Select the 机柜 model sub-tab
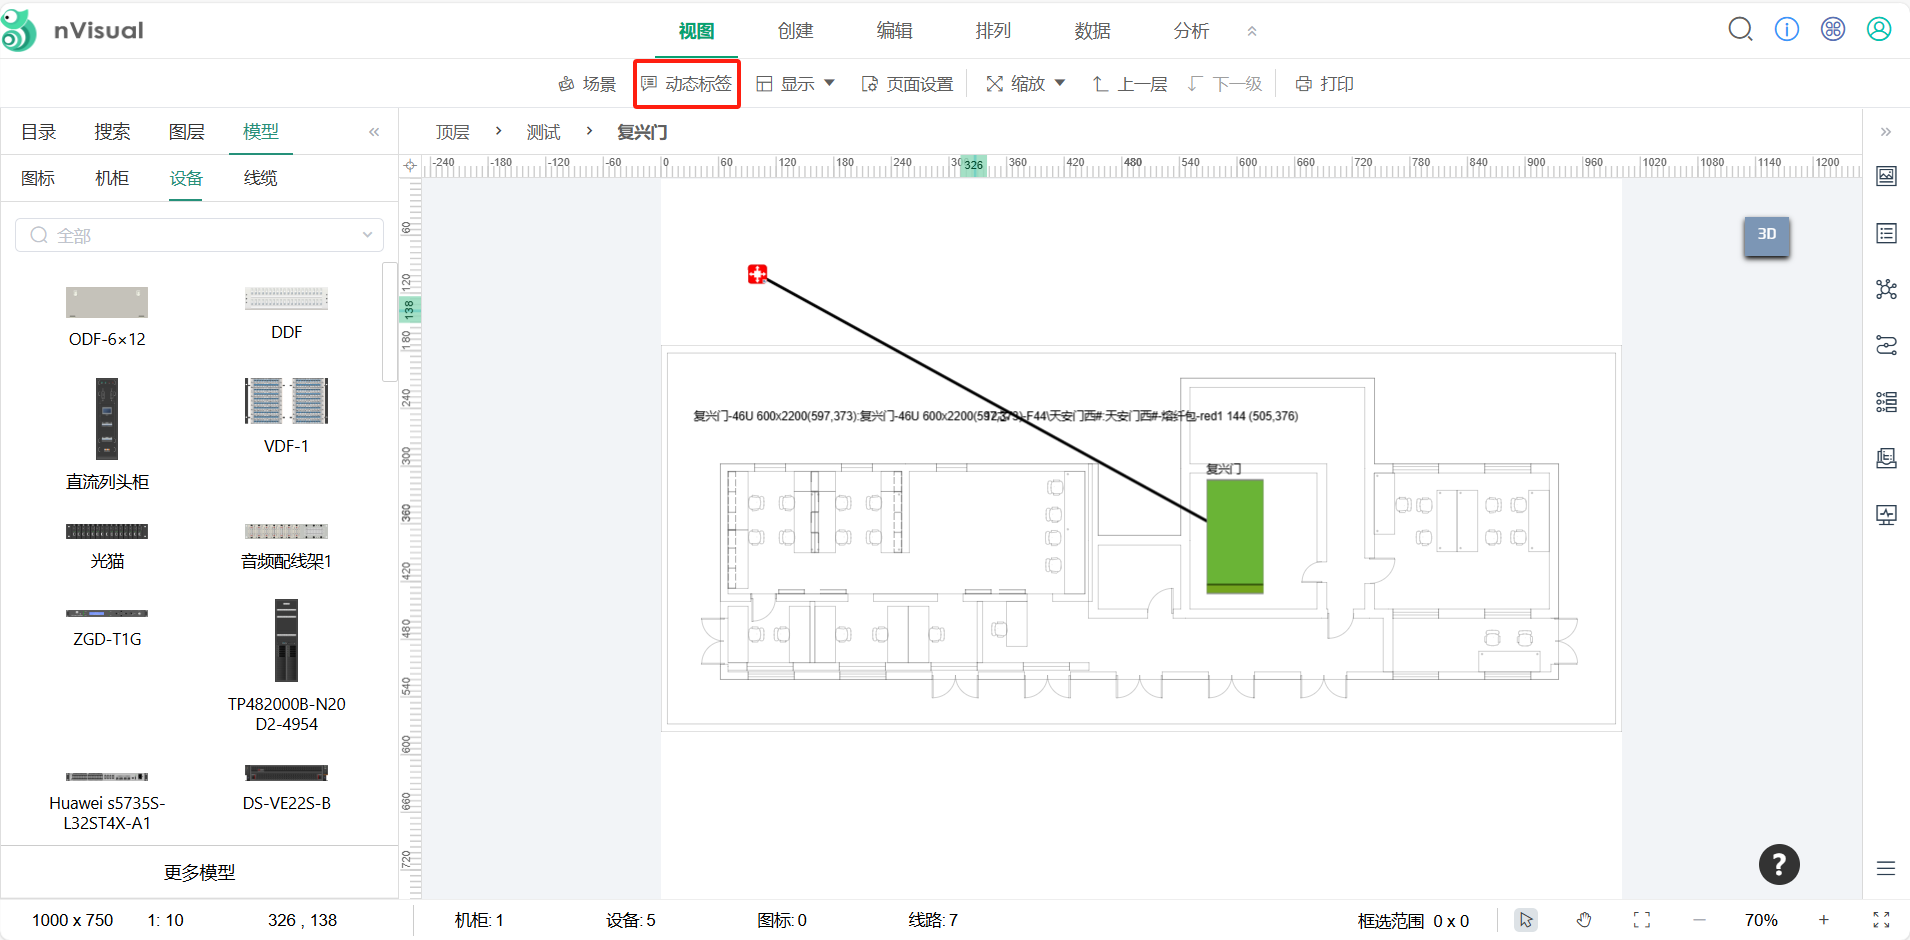The width and height of the screenshot is (1910, 940). pos(112,178)
